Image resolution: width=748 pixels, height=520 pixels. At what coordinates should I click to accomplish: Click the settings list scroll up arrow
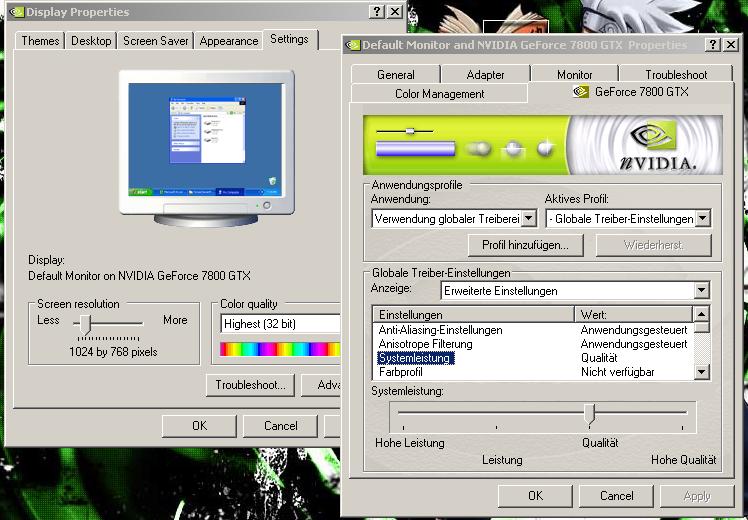coord(701,314)
